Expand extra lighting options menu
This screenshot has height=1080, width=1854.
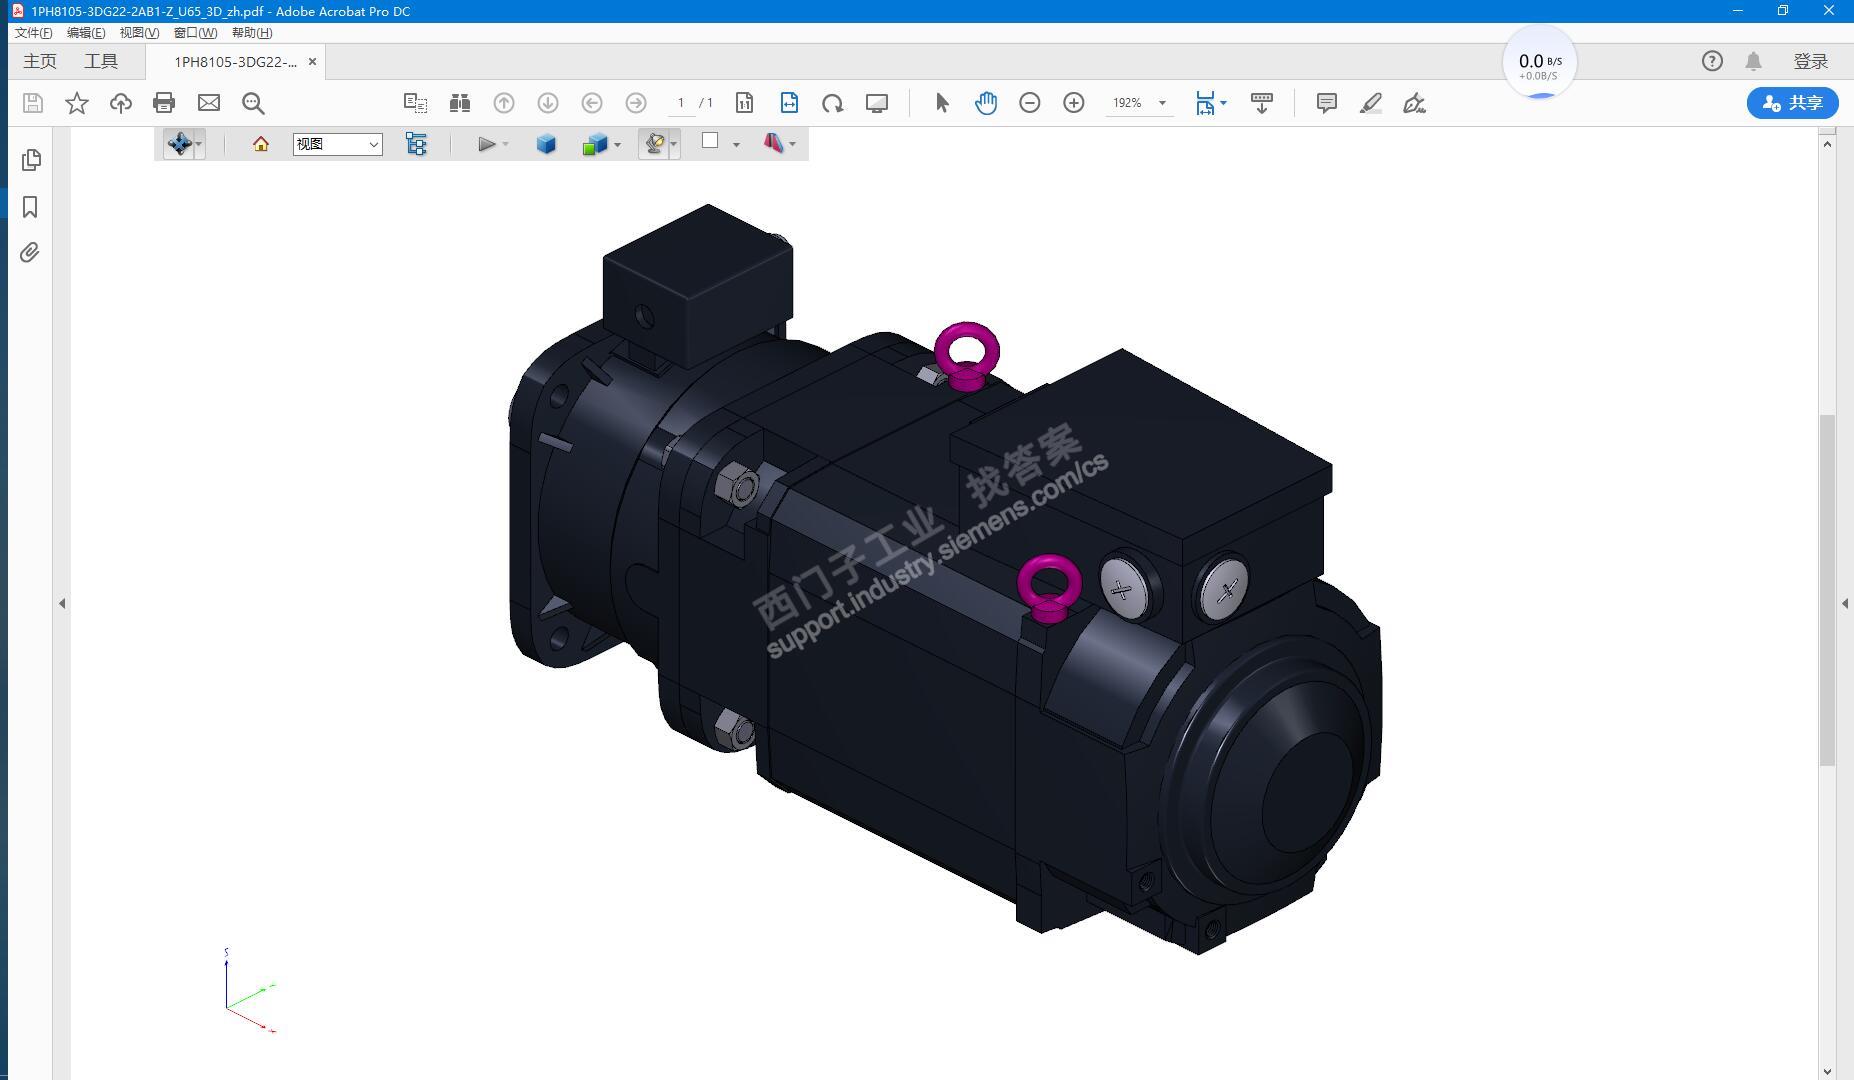674,144
